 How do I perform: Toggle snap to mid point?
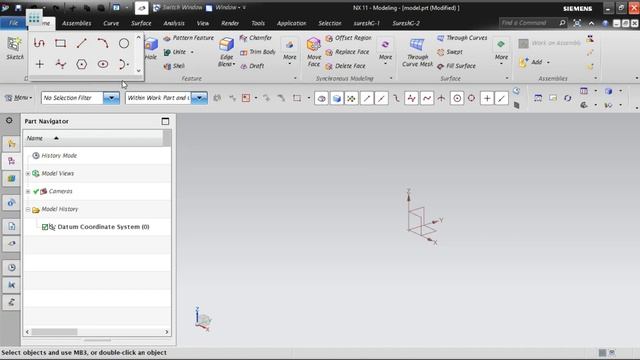click(382, 98)
